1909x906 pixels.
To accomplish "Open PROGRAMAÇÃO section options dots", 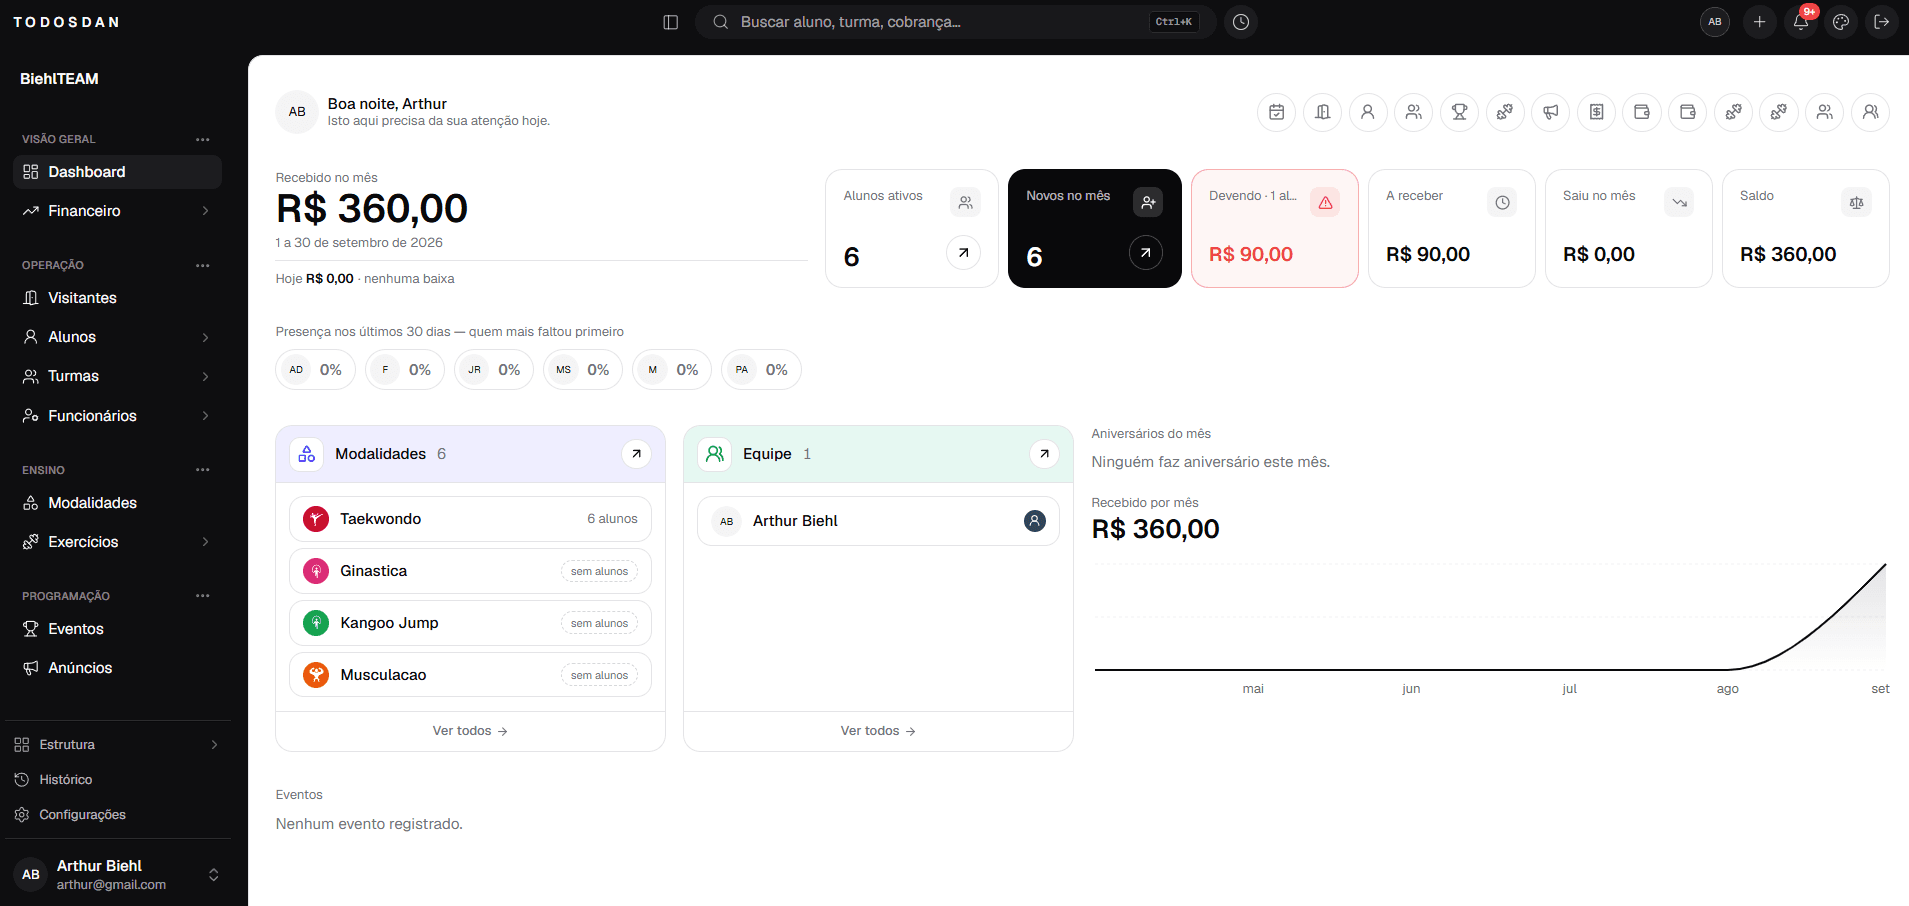I will (x=203, y=596).
